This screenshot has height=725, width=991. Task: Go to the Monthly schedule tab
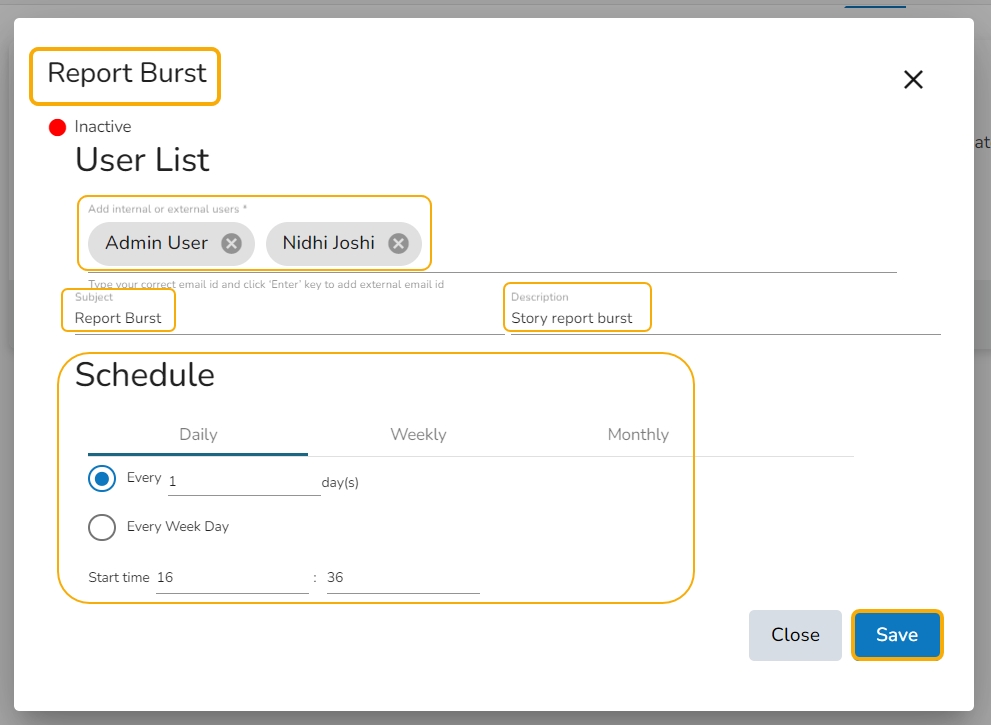[638, 434]
